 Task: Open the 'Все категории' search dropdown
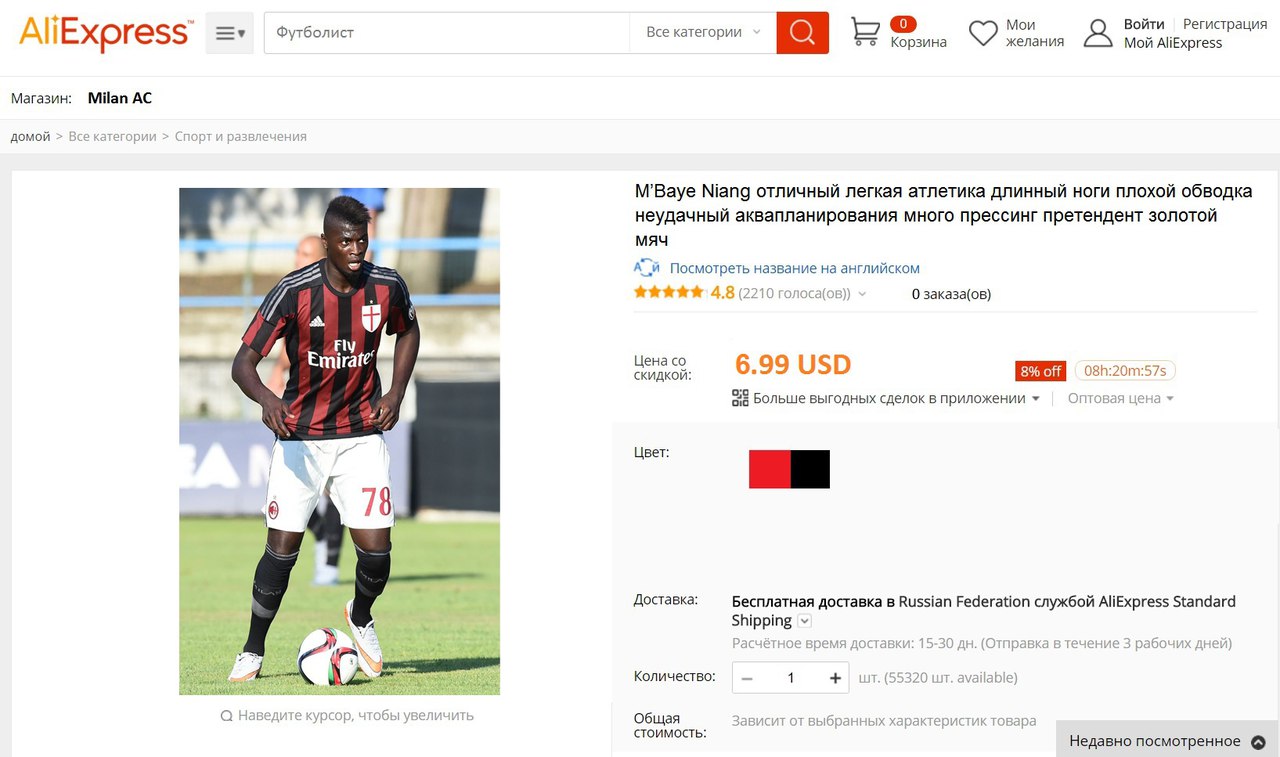[703, 33]
